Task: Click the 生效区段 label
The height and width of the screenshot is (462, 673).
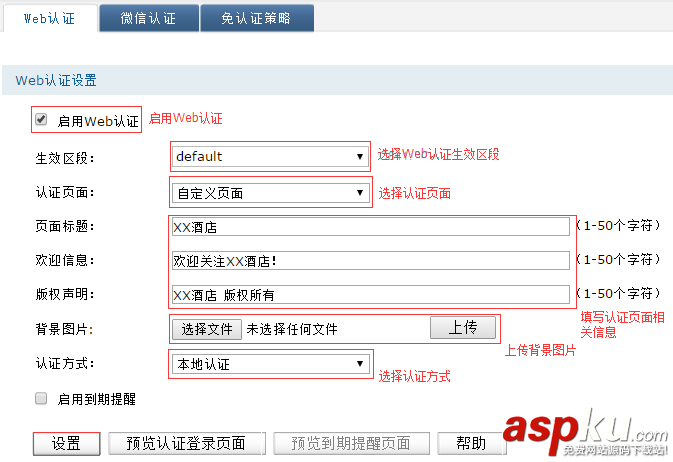Action: pos(64,158)
